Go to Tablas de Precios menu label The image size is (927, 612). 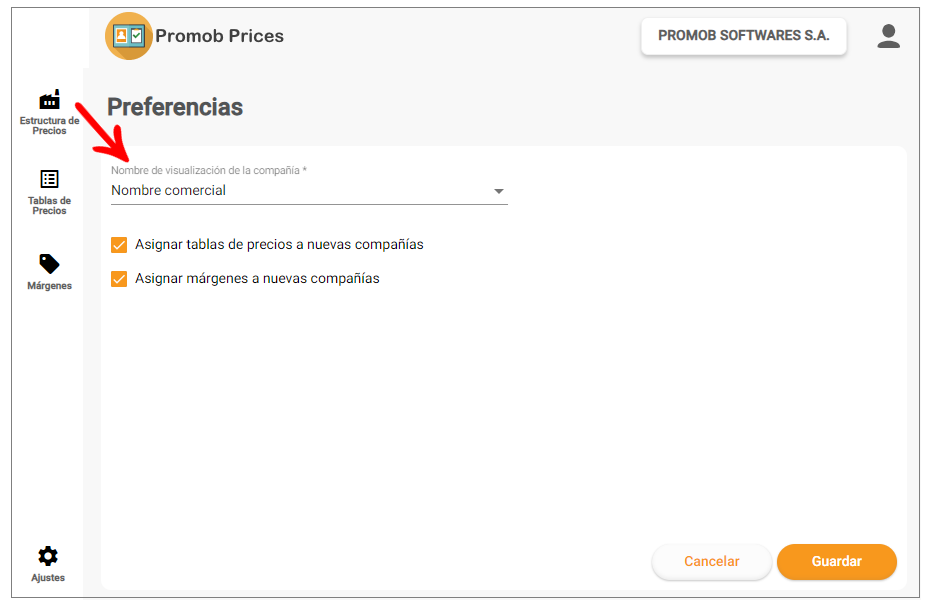(x=49, y=205)
